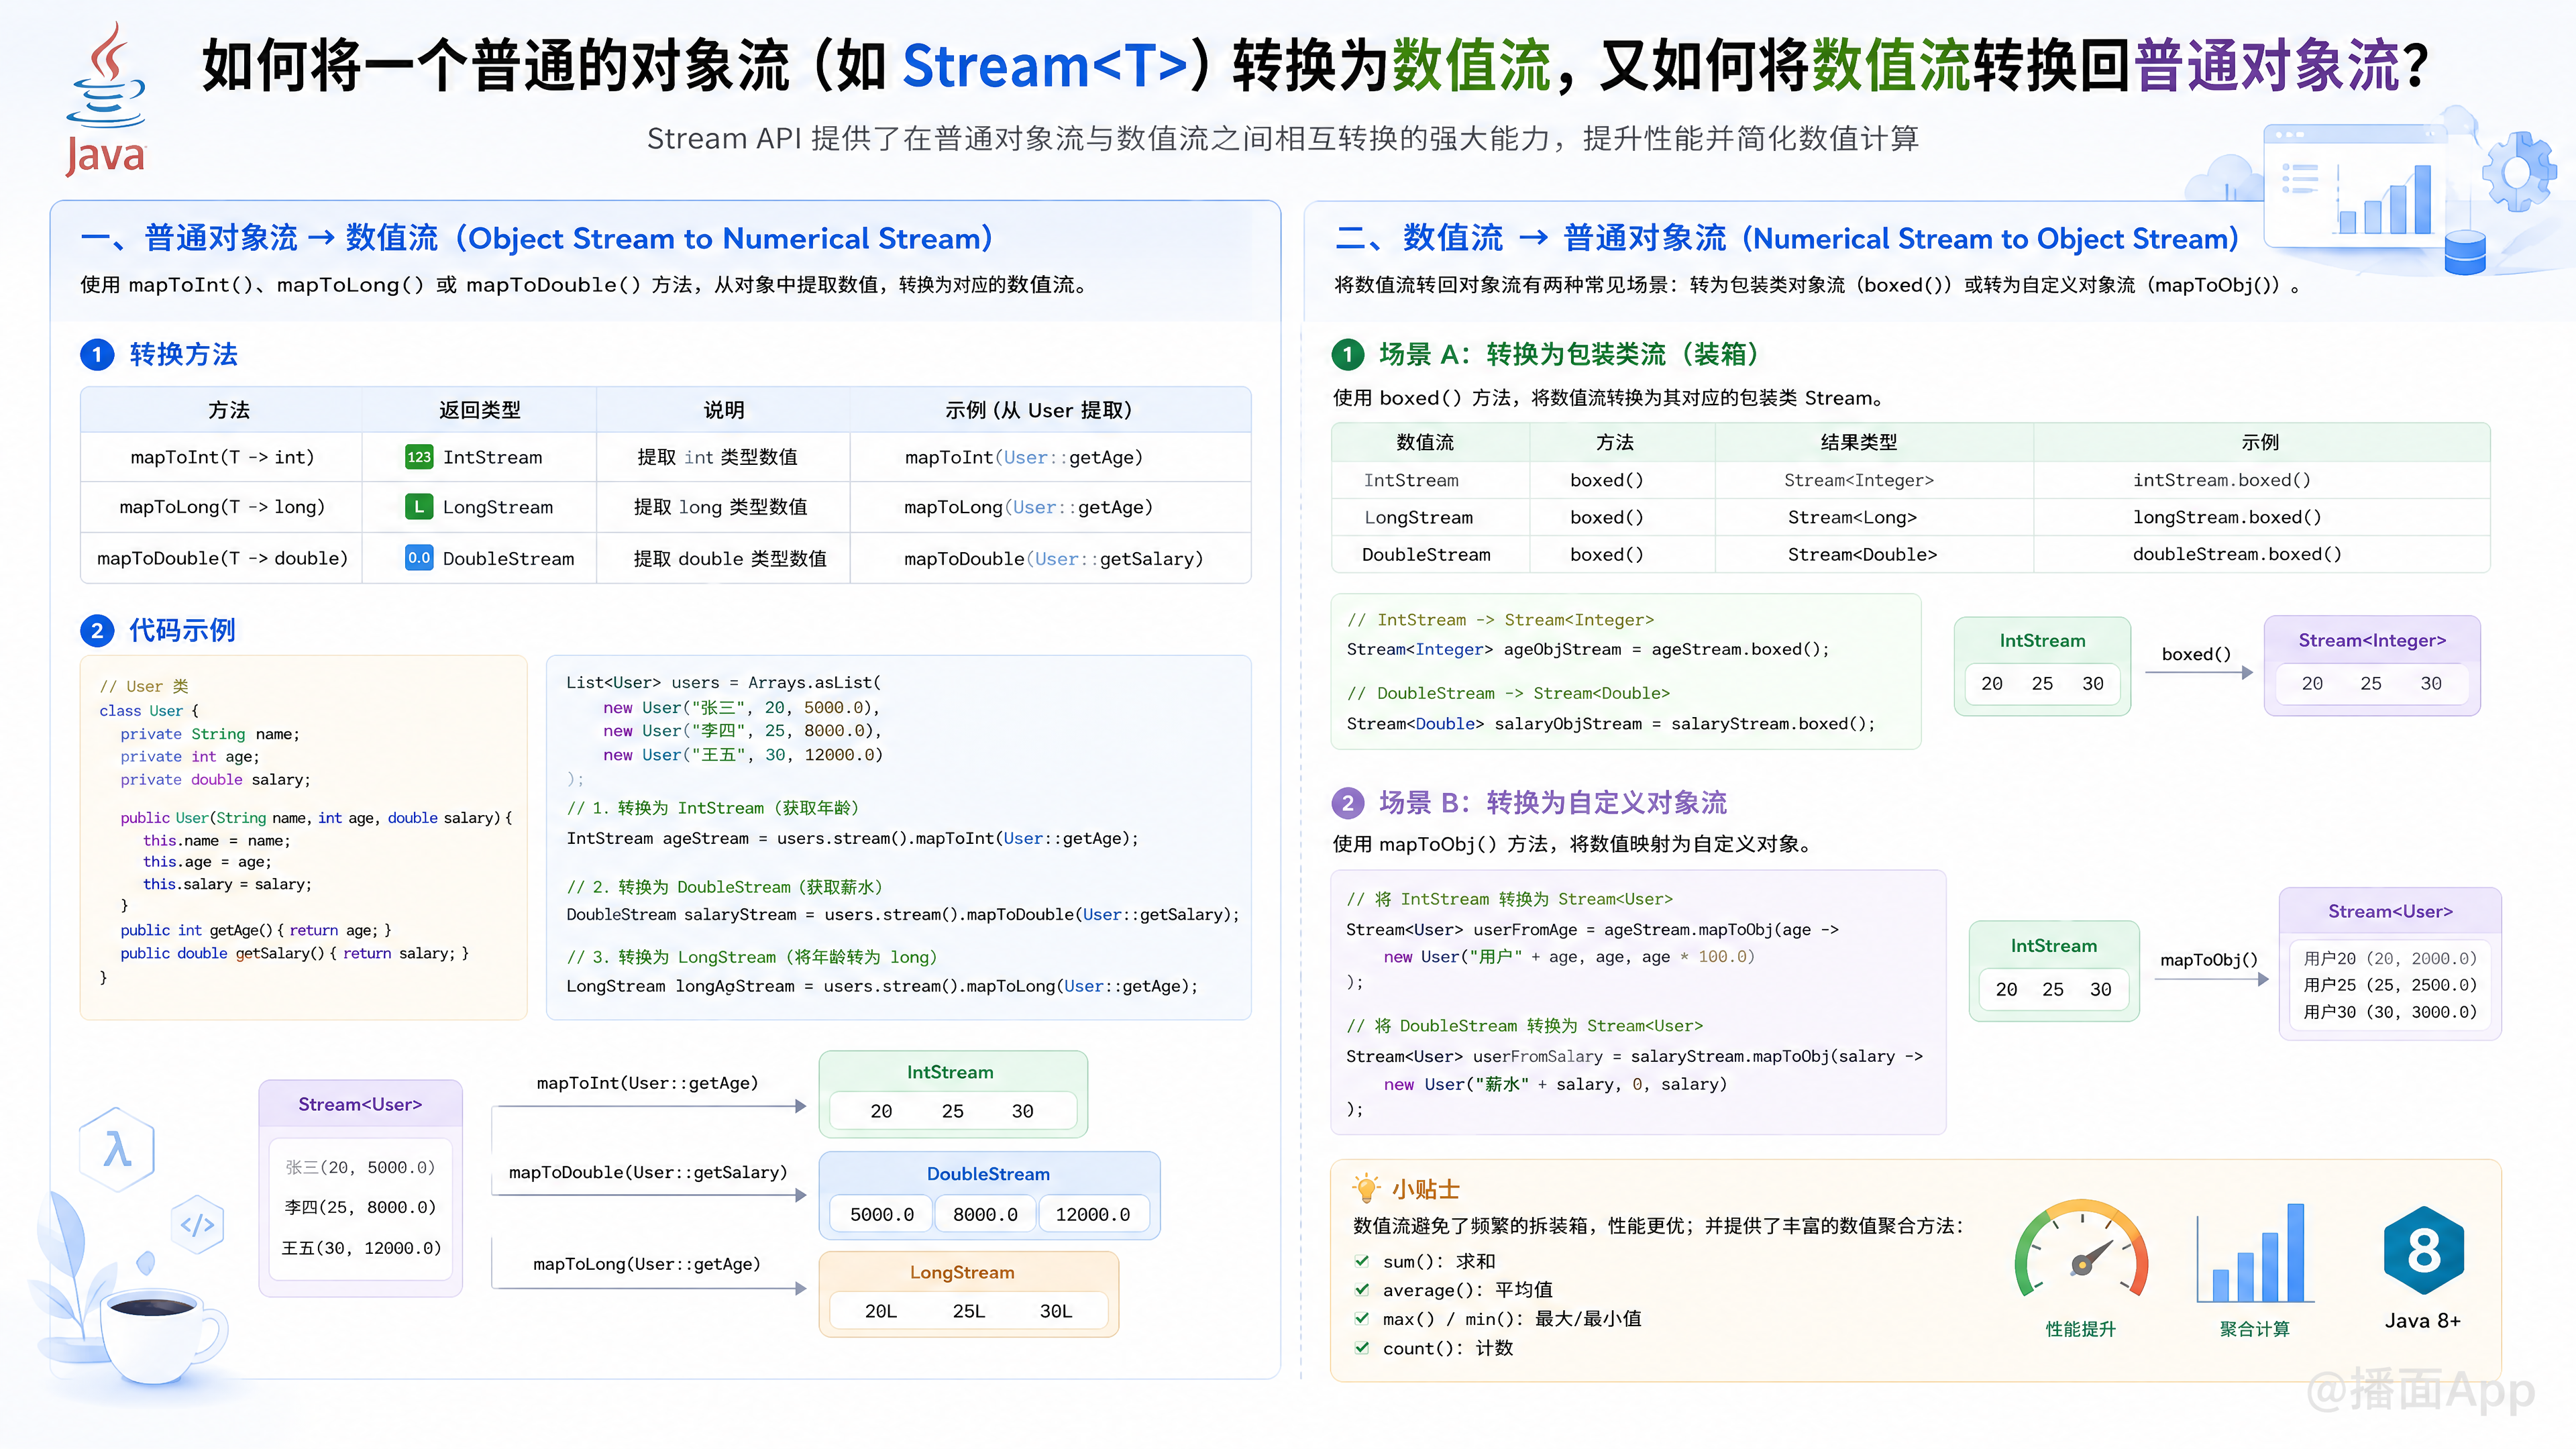2576x1449 pixels.
Task: Click the 转换方法 subheading
Action: pyautogui.click(x=184, y=354)
